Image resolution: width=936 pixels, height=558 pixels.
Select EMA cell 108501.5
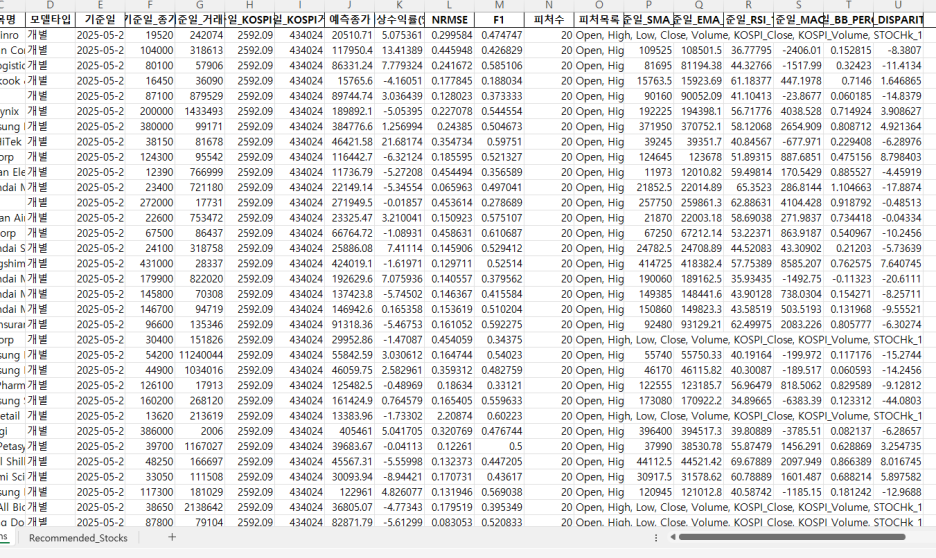698,50
